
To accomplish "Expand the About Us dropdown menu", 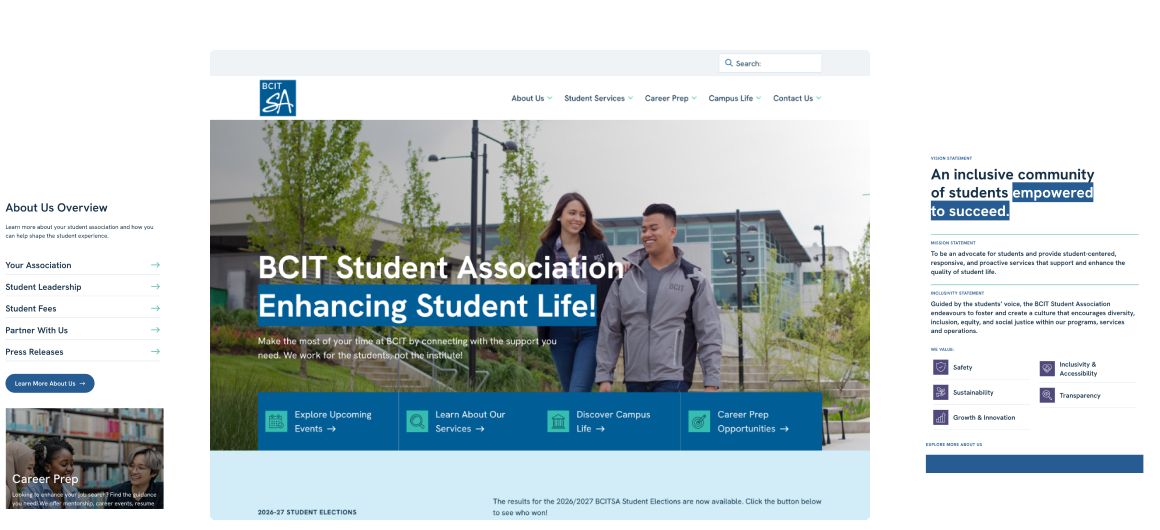I will tap(531, 98).
